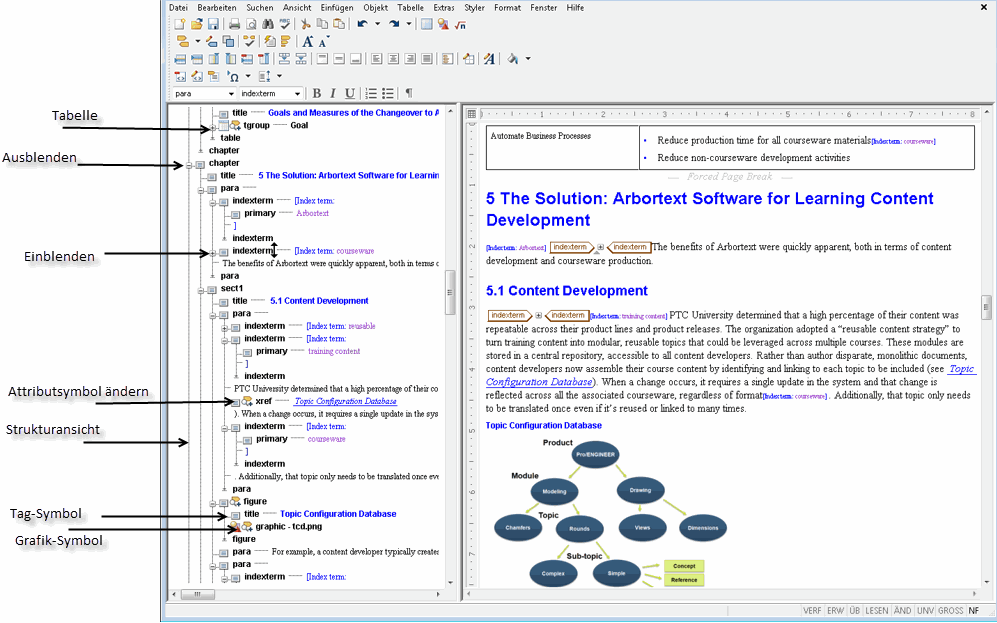Insert a graphic using the picture icon
Image resolution: width=997 pixels, height=623 pixels.
[x=443, y=24]
